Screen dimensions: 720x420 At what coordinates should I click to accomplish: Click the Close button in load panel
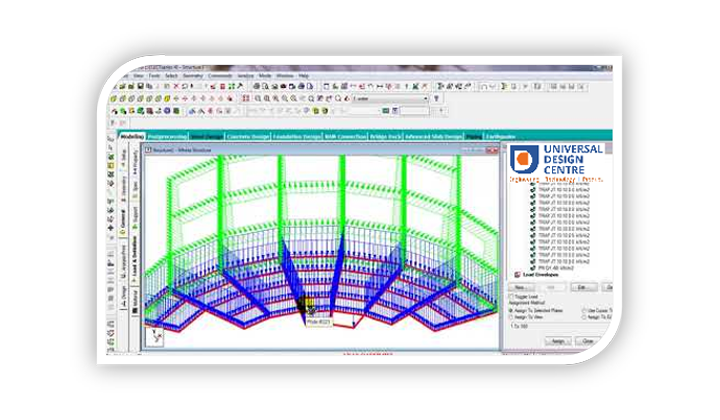point(588,341)
